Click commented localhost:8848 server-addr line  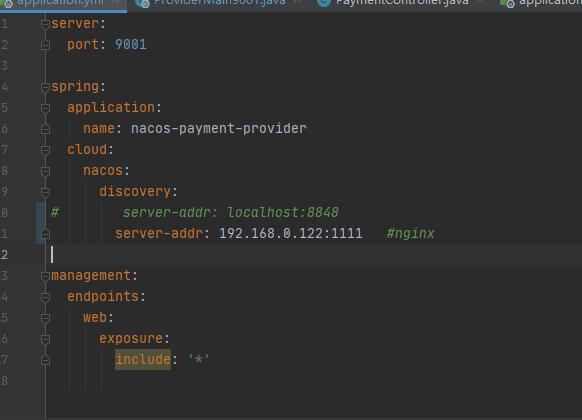pyautogui.click(x=230, y=213)
